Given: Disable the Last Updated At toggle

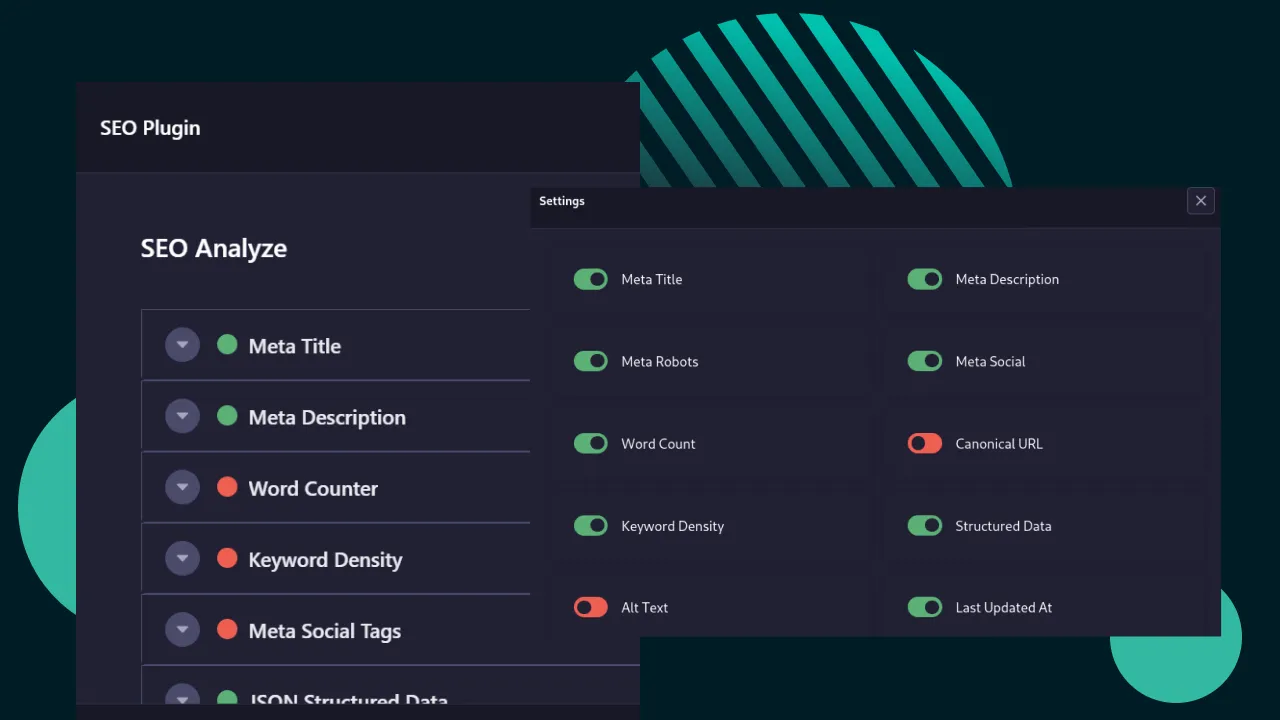Looking at the screenshot, I should click(x=924, y=607).
